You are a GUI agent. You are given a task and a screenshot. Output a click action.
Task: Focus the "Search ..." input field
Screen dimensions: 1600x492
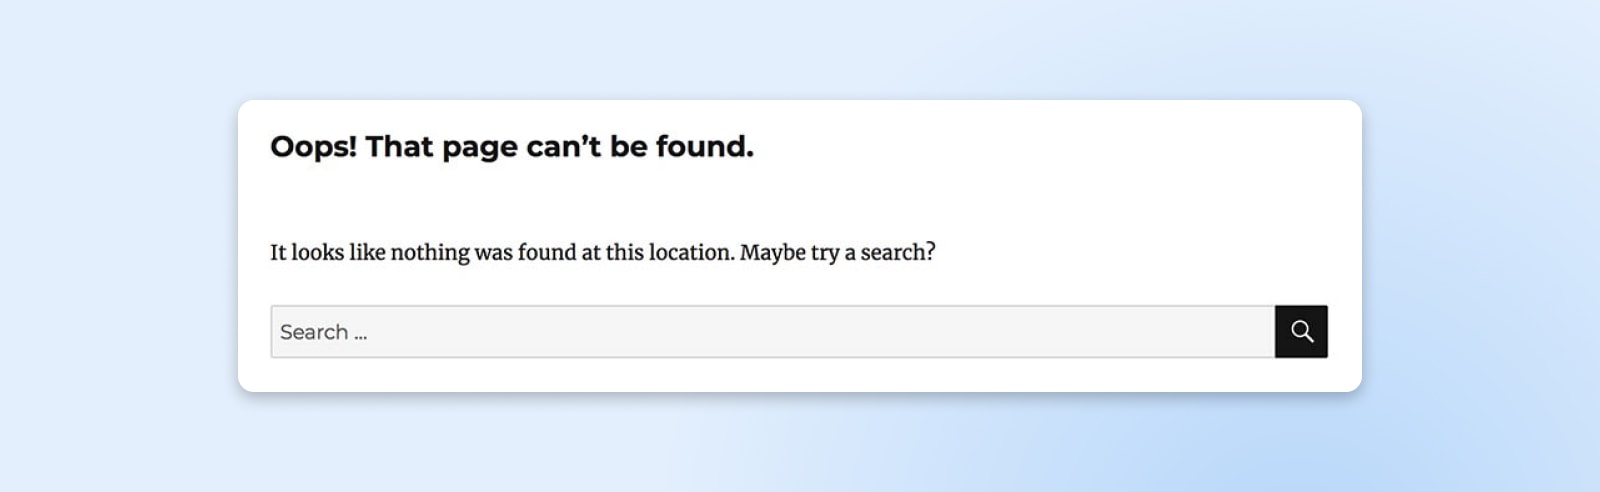pos(772,331)
